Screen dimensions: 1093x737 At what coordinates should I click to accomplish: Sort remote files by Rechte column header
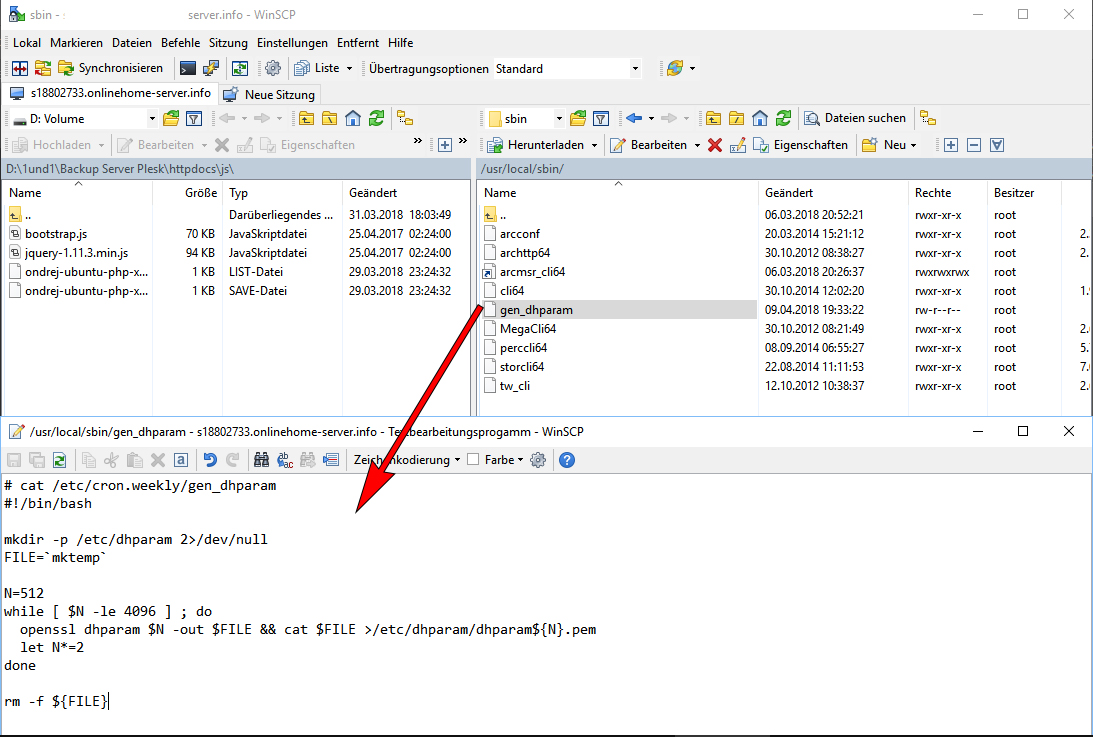click(932, 193)
